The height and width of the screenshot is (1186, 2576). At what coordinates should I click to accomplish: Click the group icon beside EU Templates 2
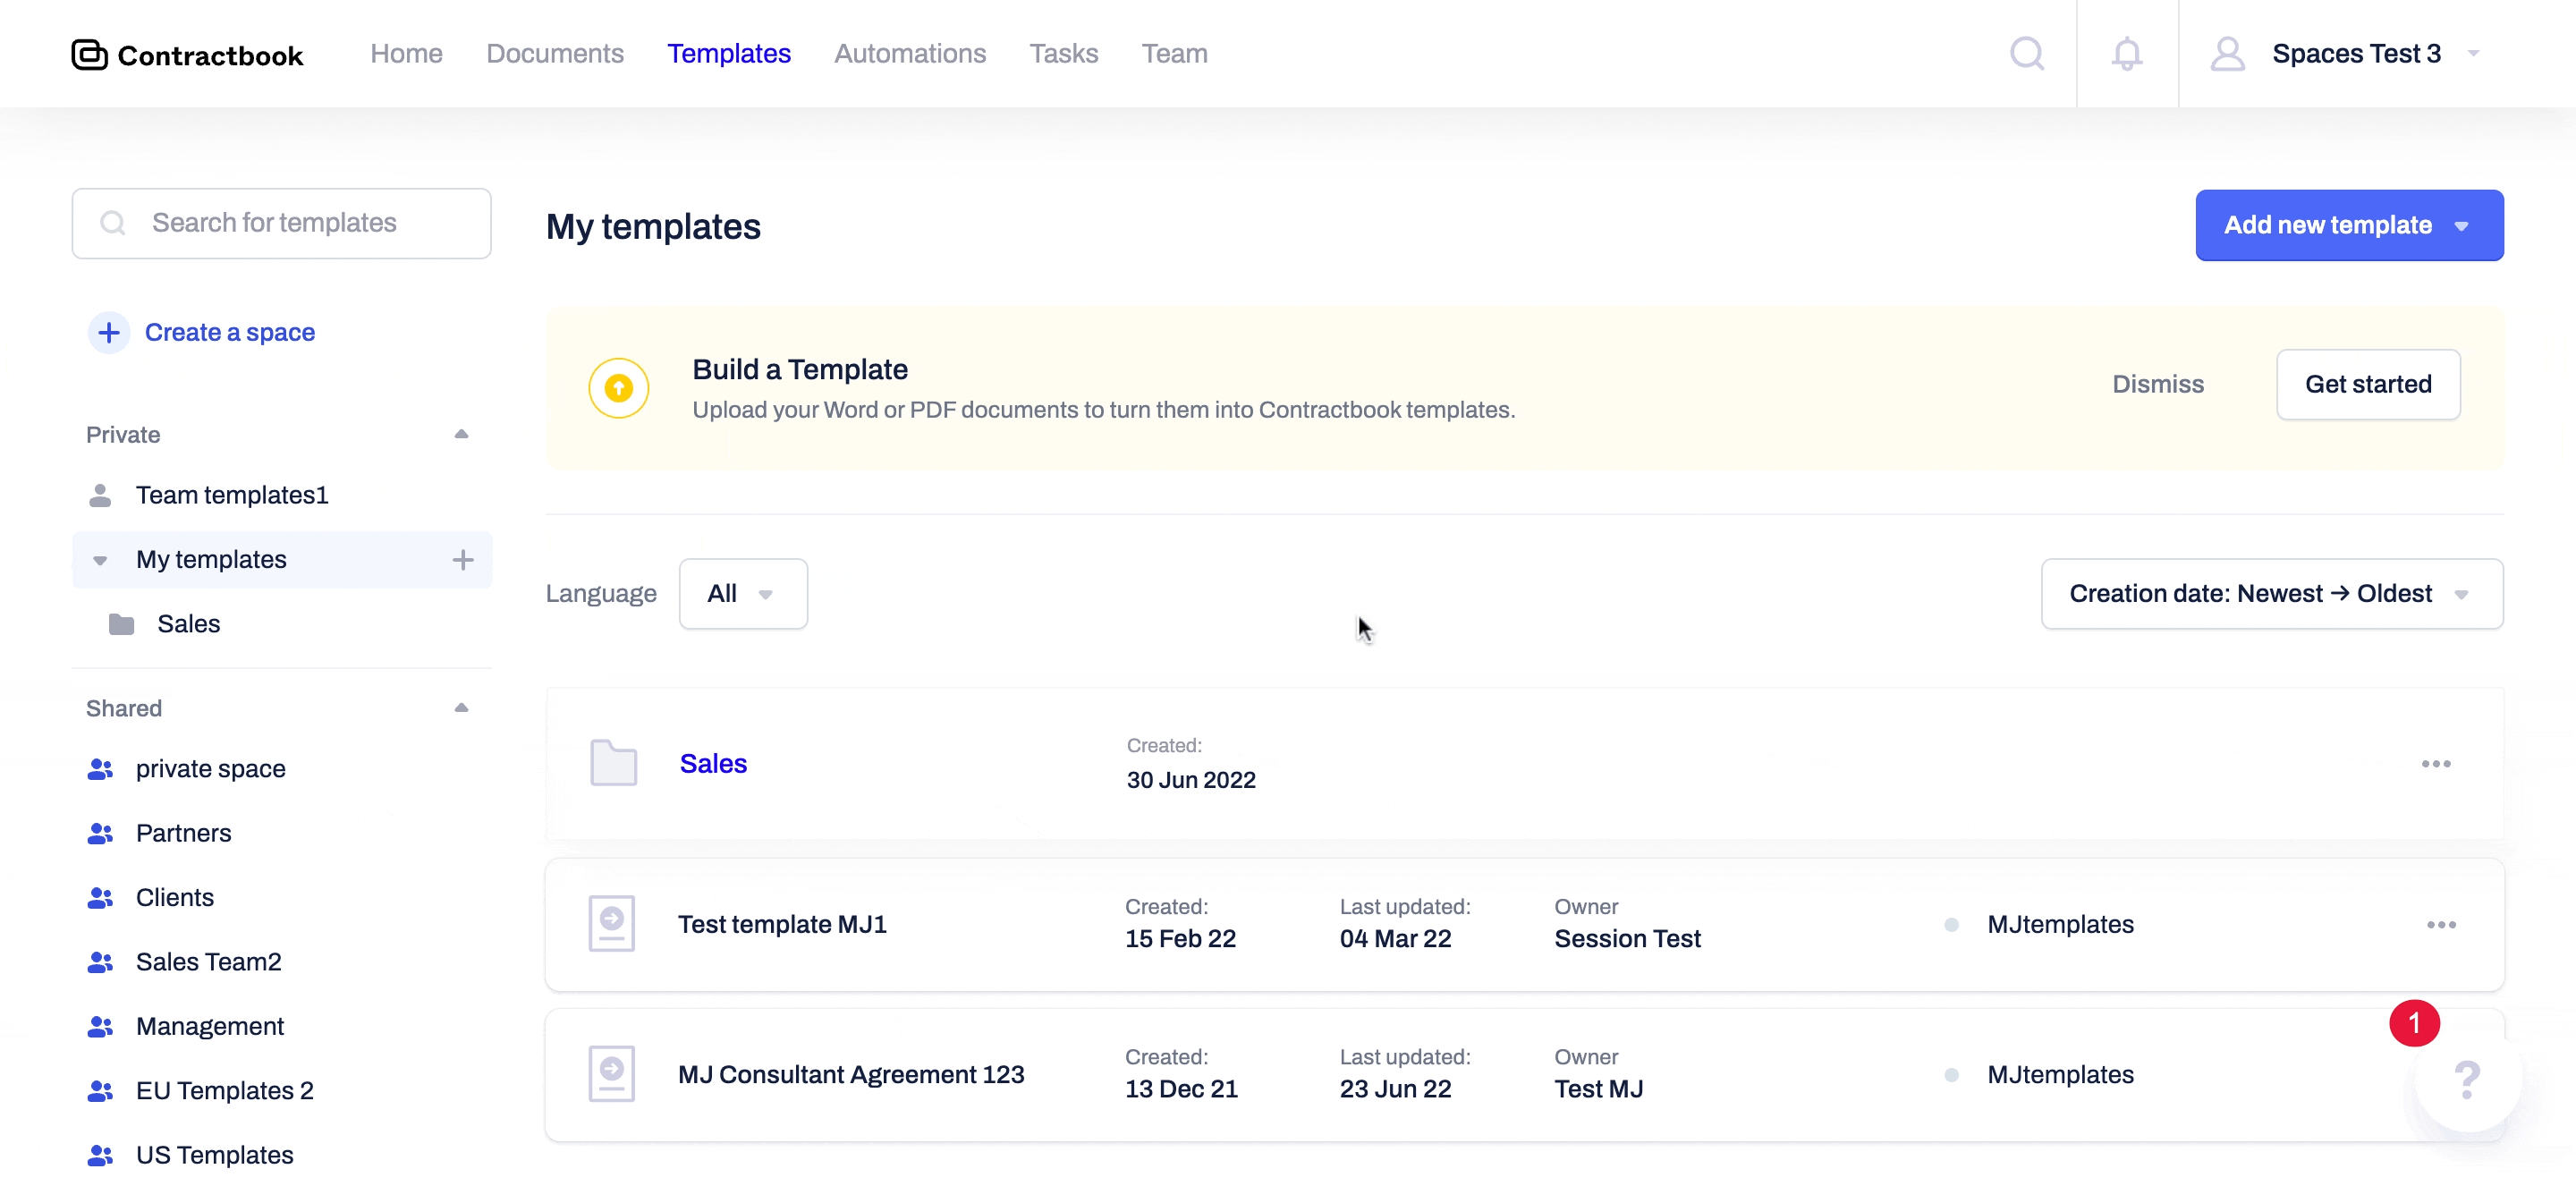100,1091
